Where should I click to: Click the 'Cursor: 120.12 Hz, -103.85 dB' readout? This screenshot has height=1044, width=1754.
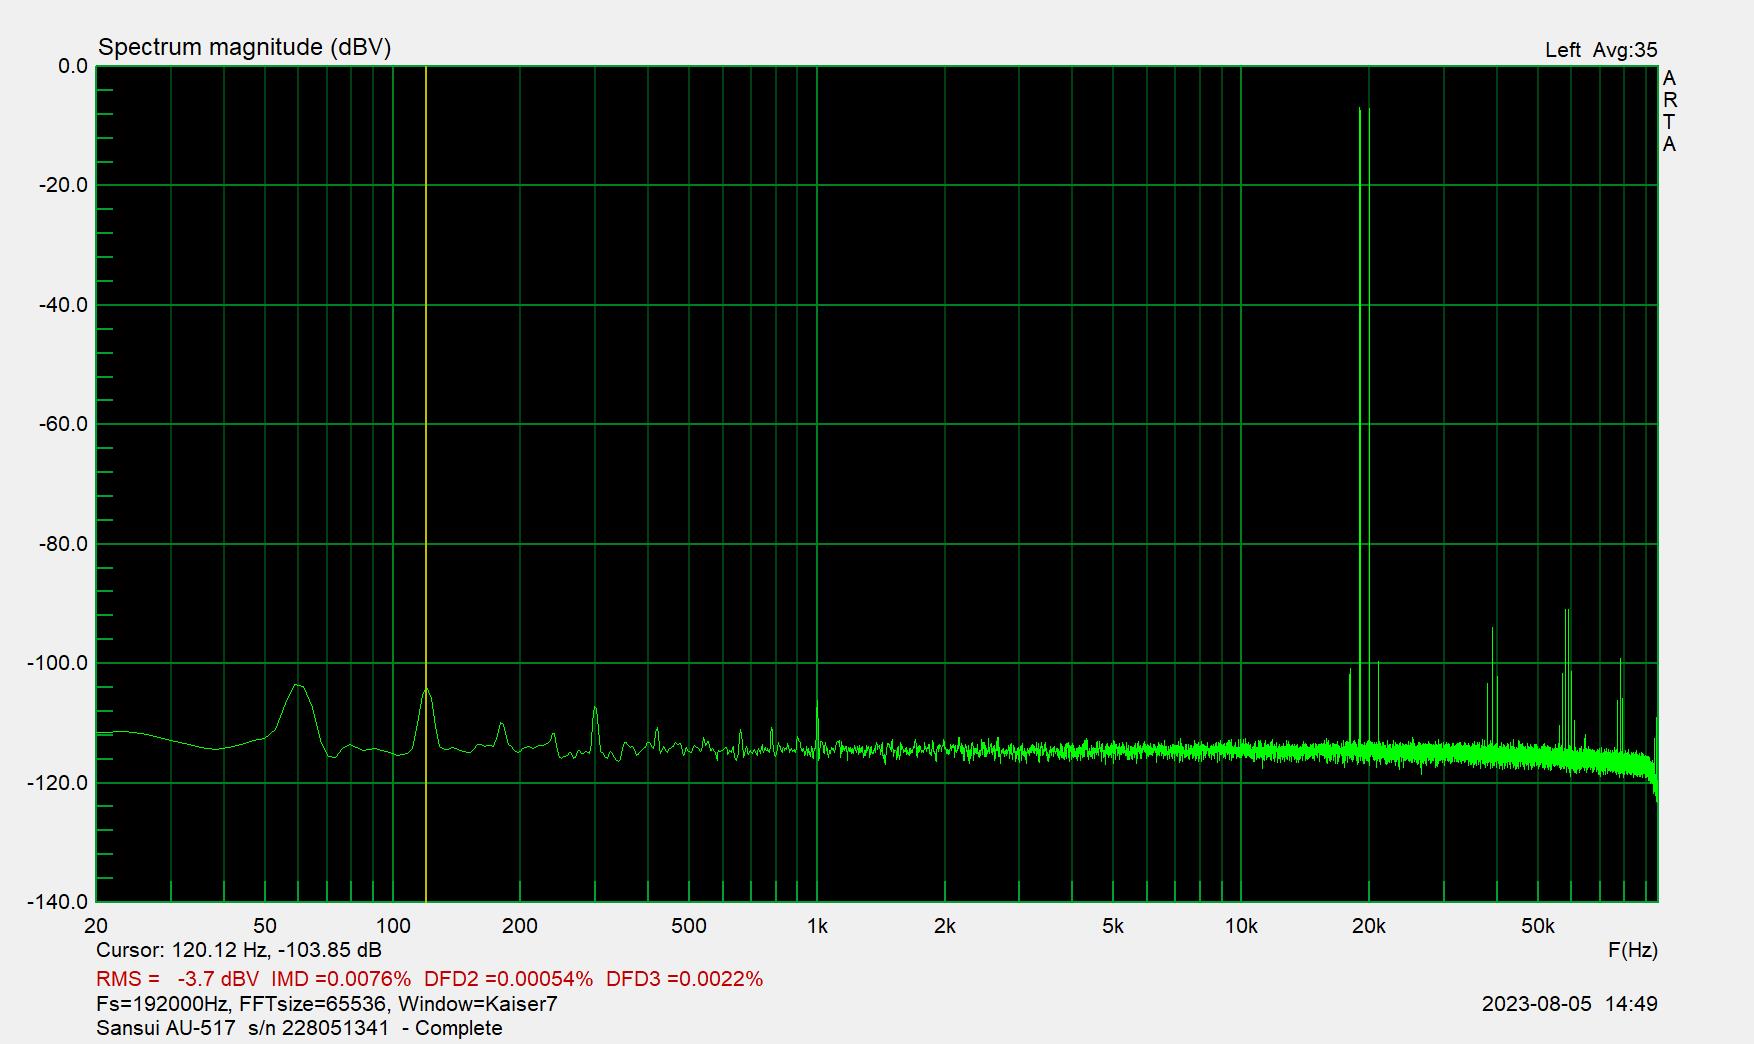click(x=239, y=950)
